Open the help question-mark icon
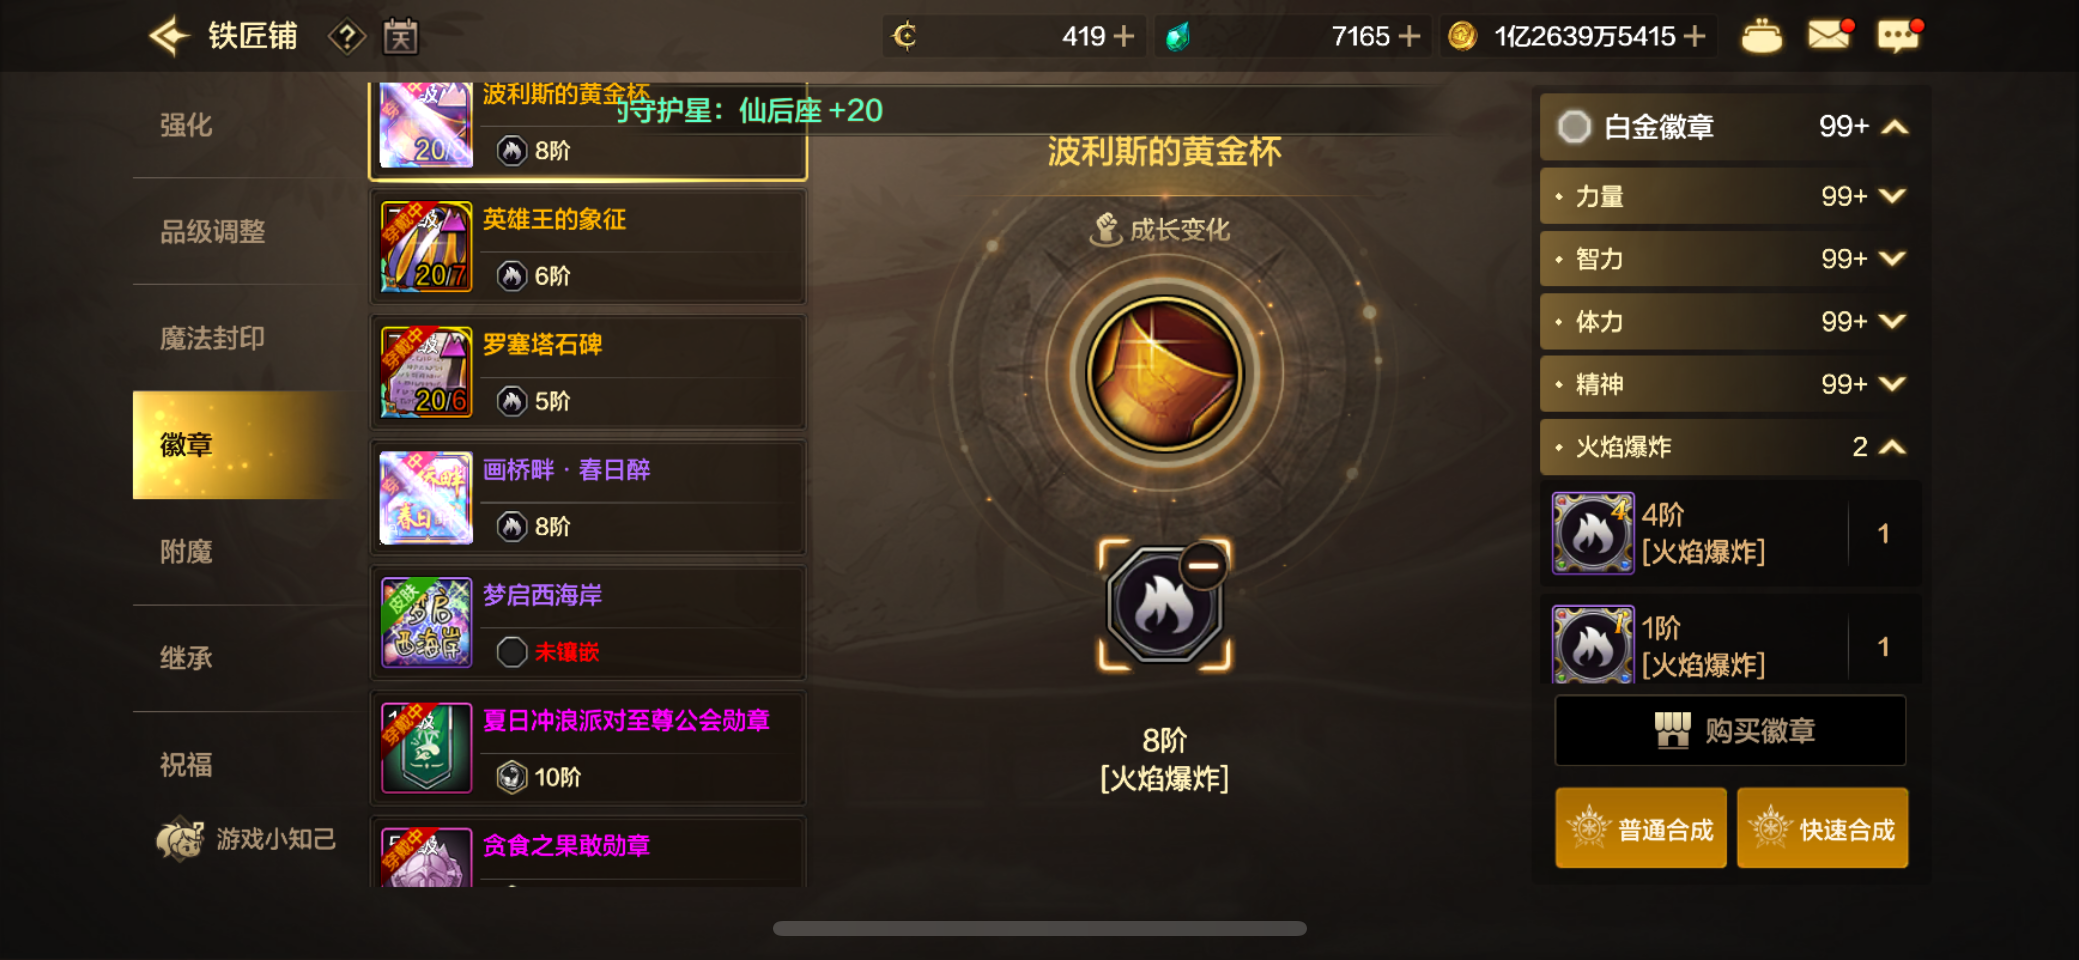This screenshot has height=960, width=2079. click(346, 38)
